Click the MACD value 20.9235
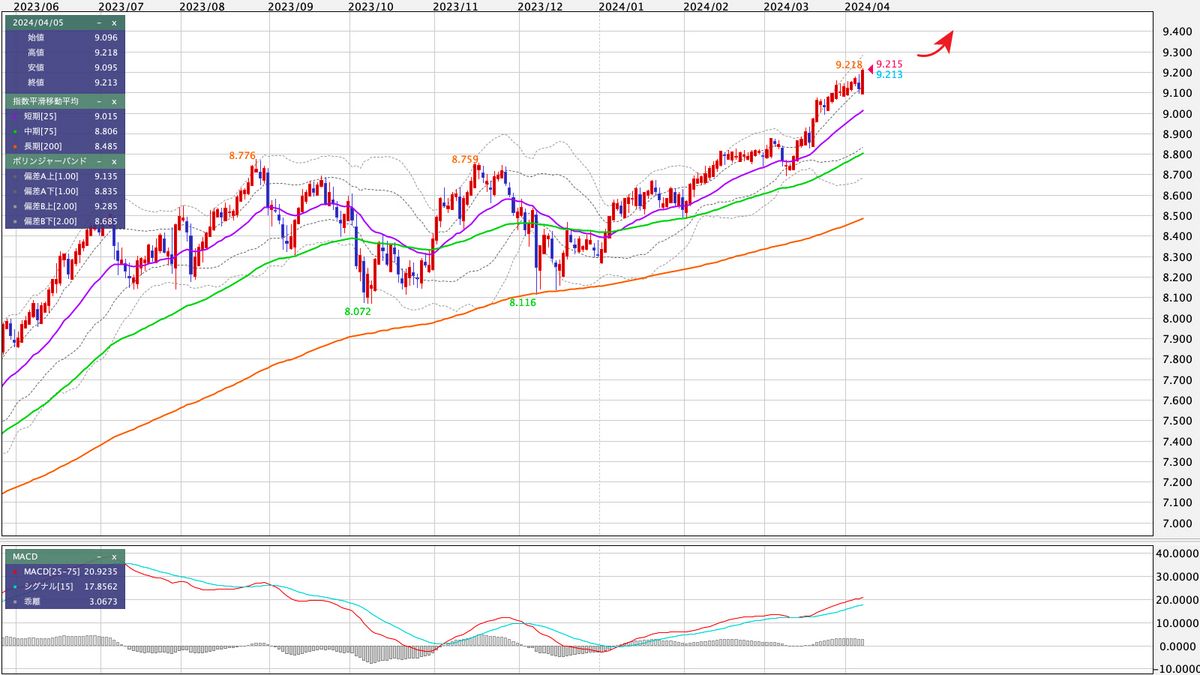 click(x=103, y=571)
